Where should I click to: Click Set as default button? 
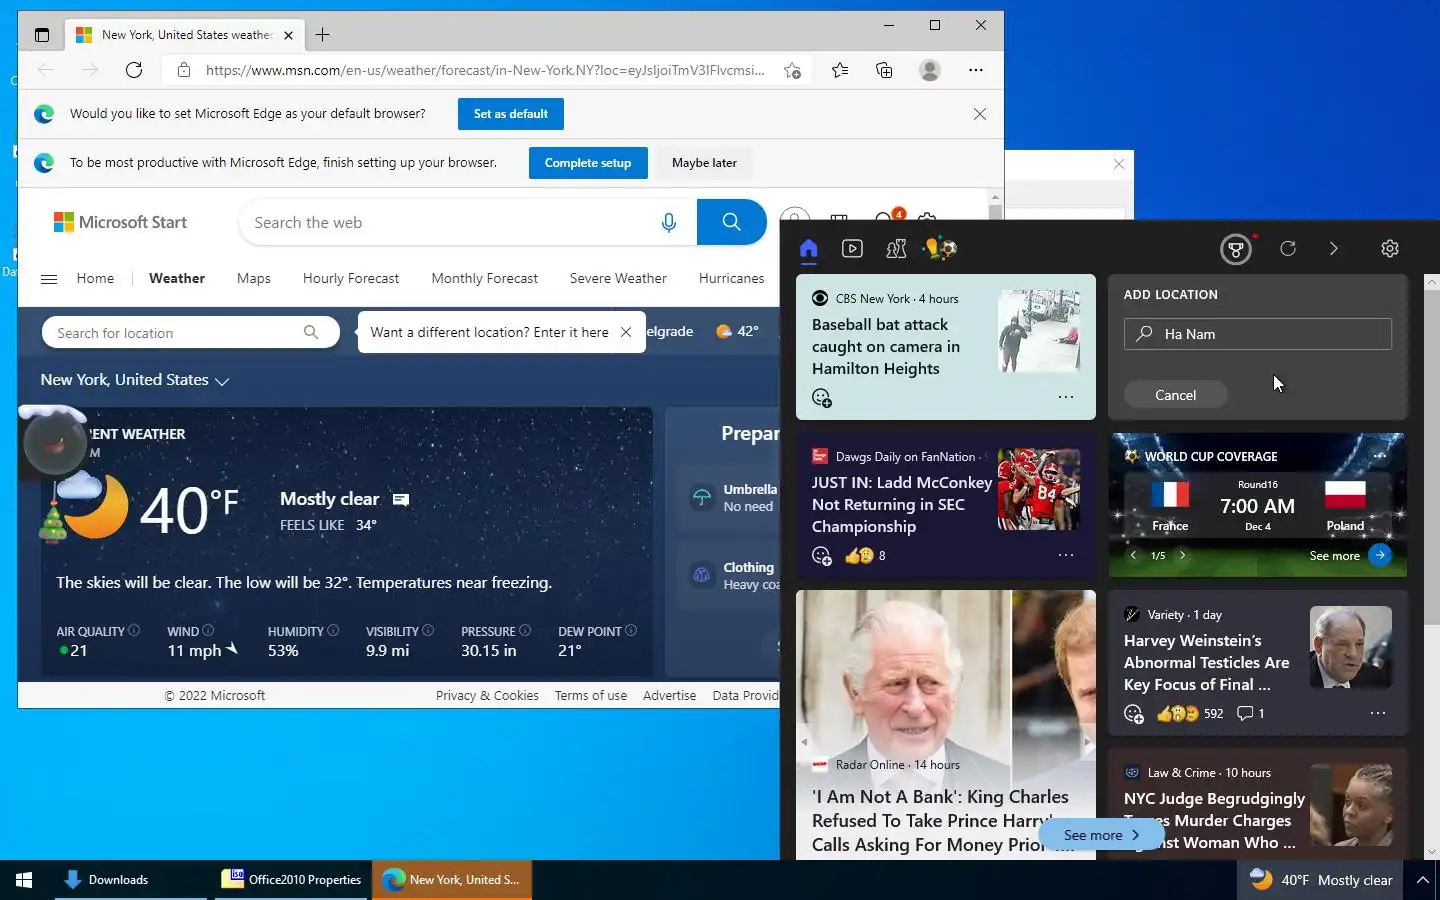[x=511, y=114]
